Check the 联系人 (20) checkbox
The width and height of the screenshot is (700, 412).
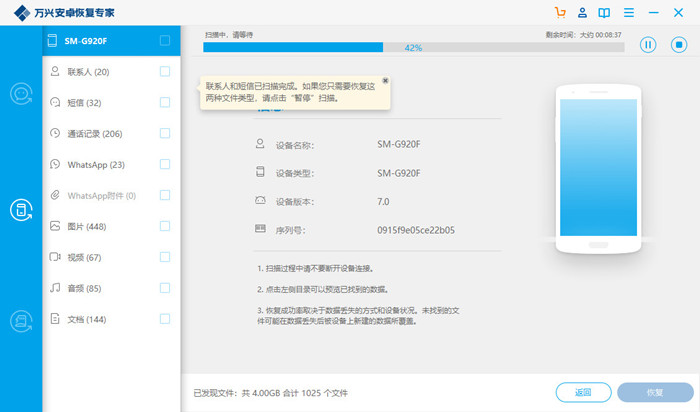(x=165, y=71)
